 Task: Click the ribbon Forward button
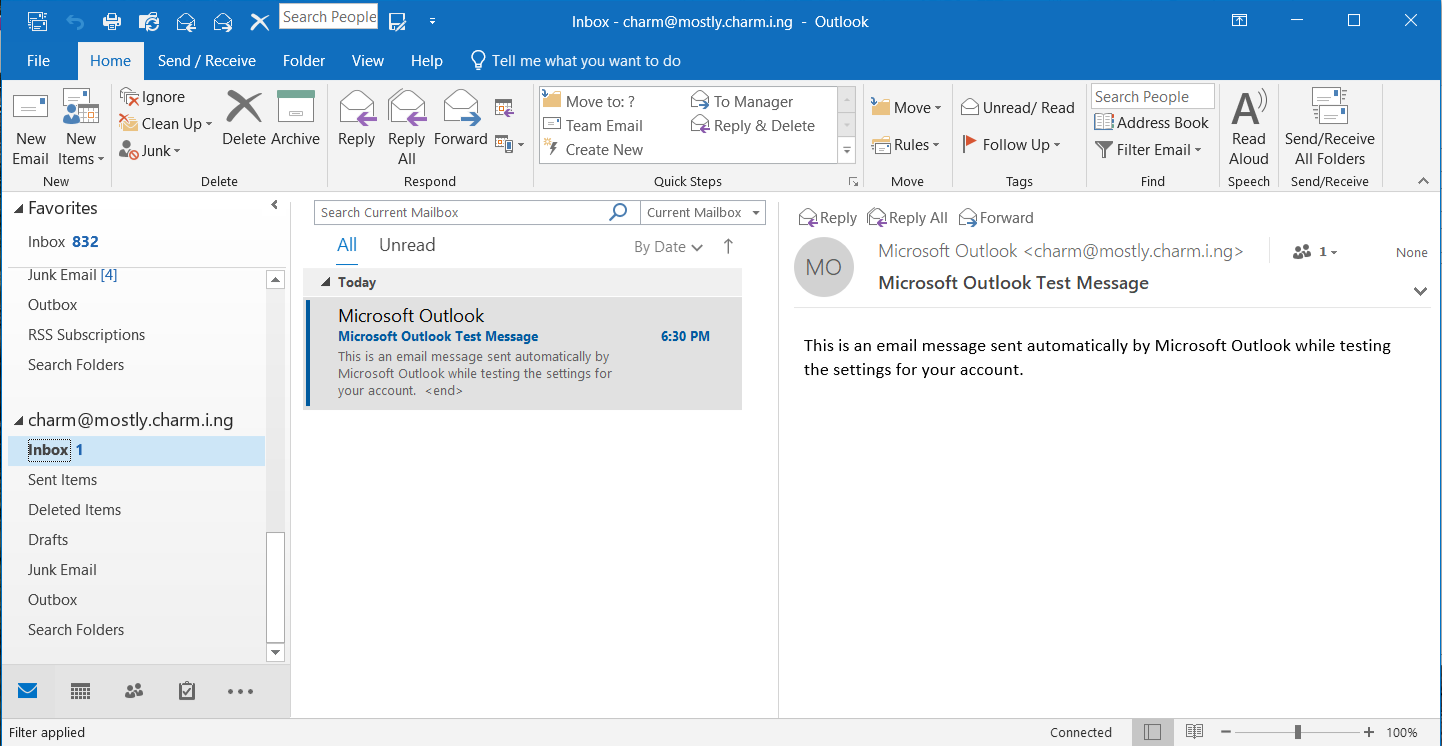point(461,119)
